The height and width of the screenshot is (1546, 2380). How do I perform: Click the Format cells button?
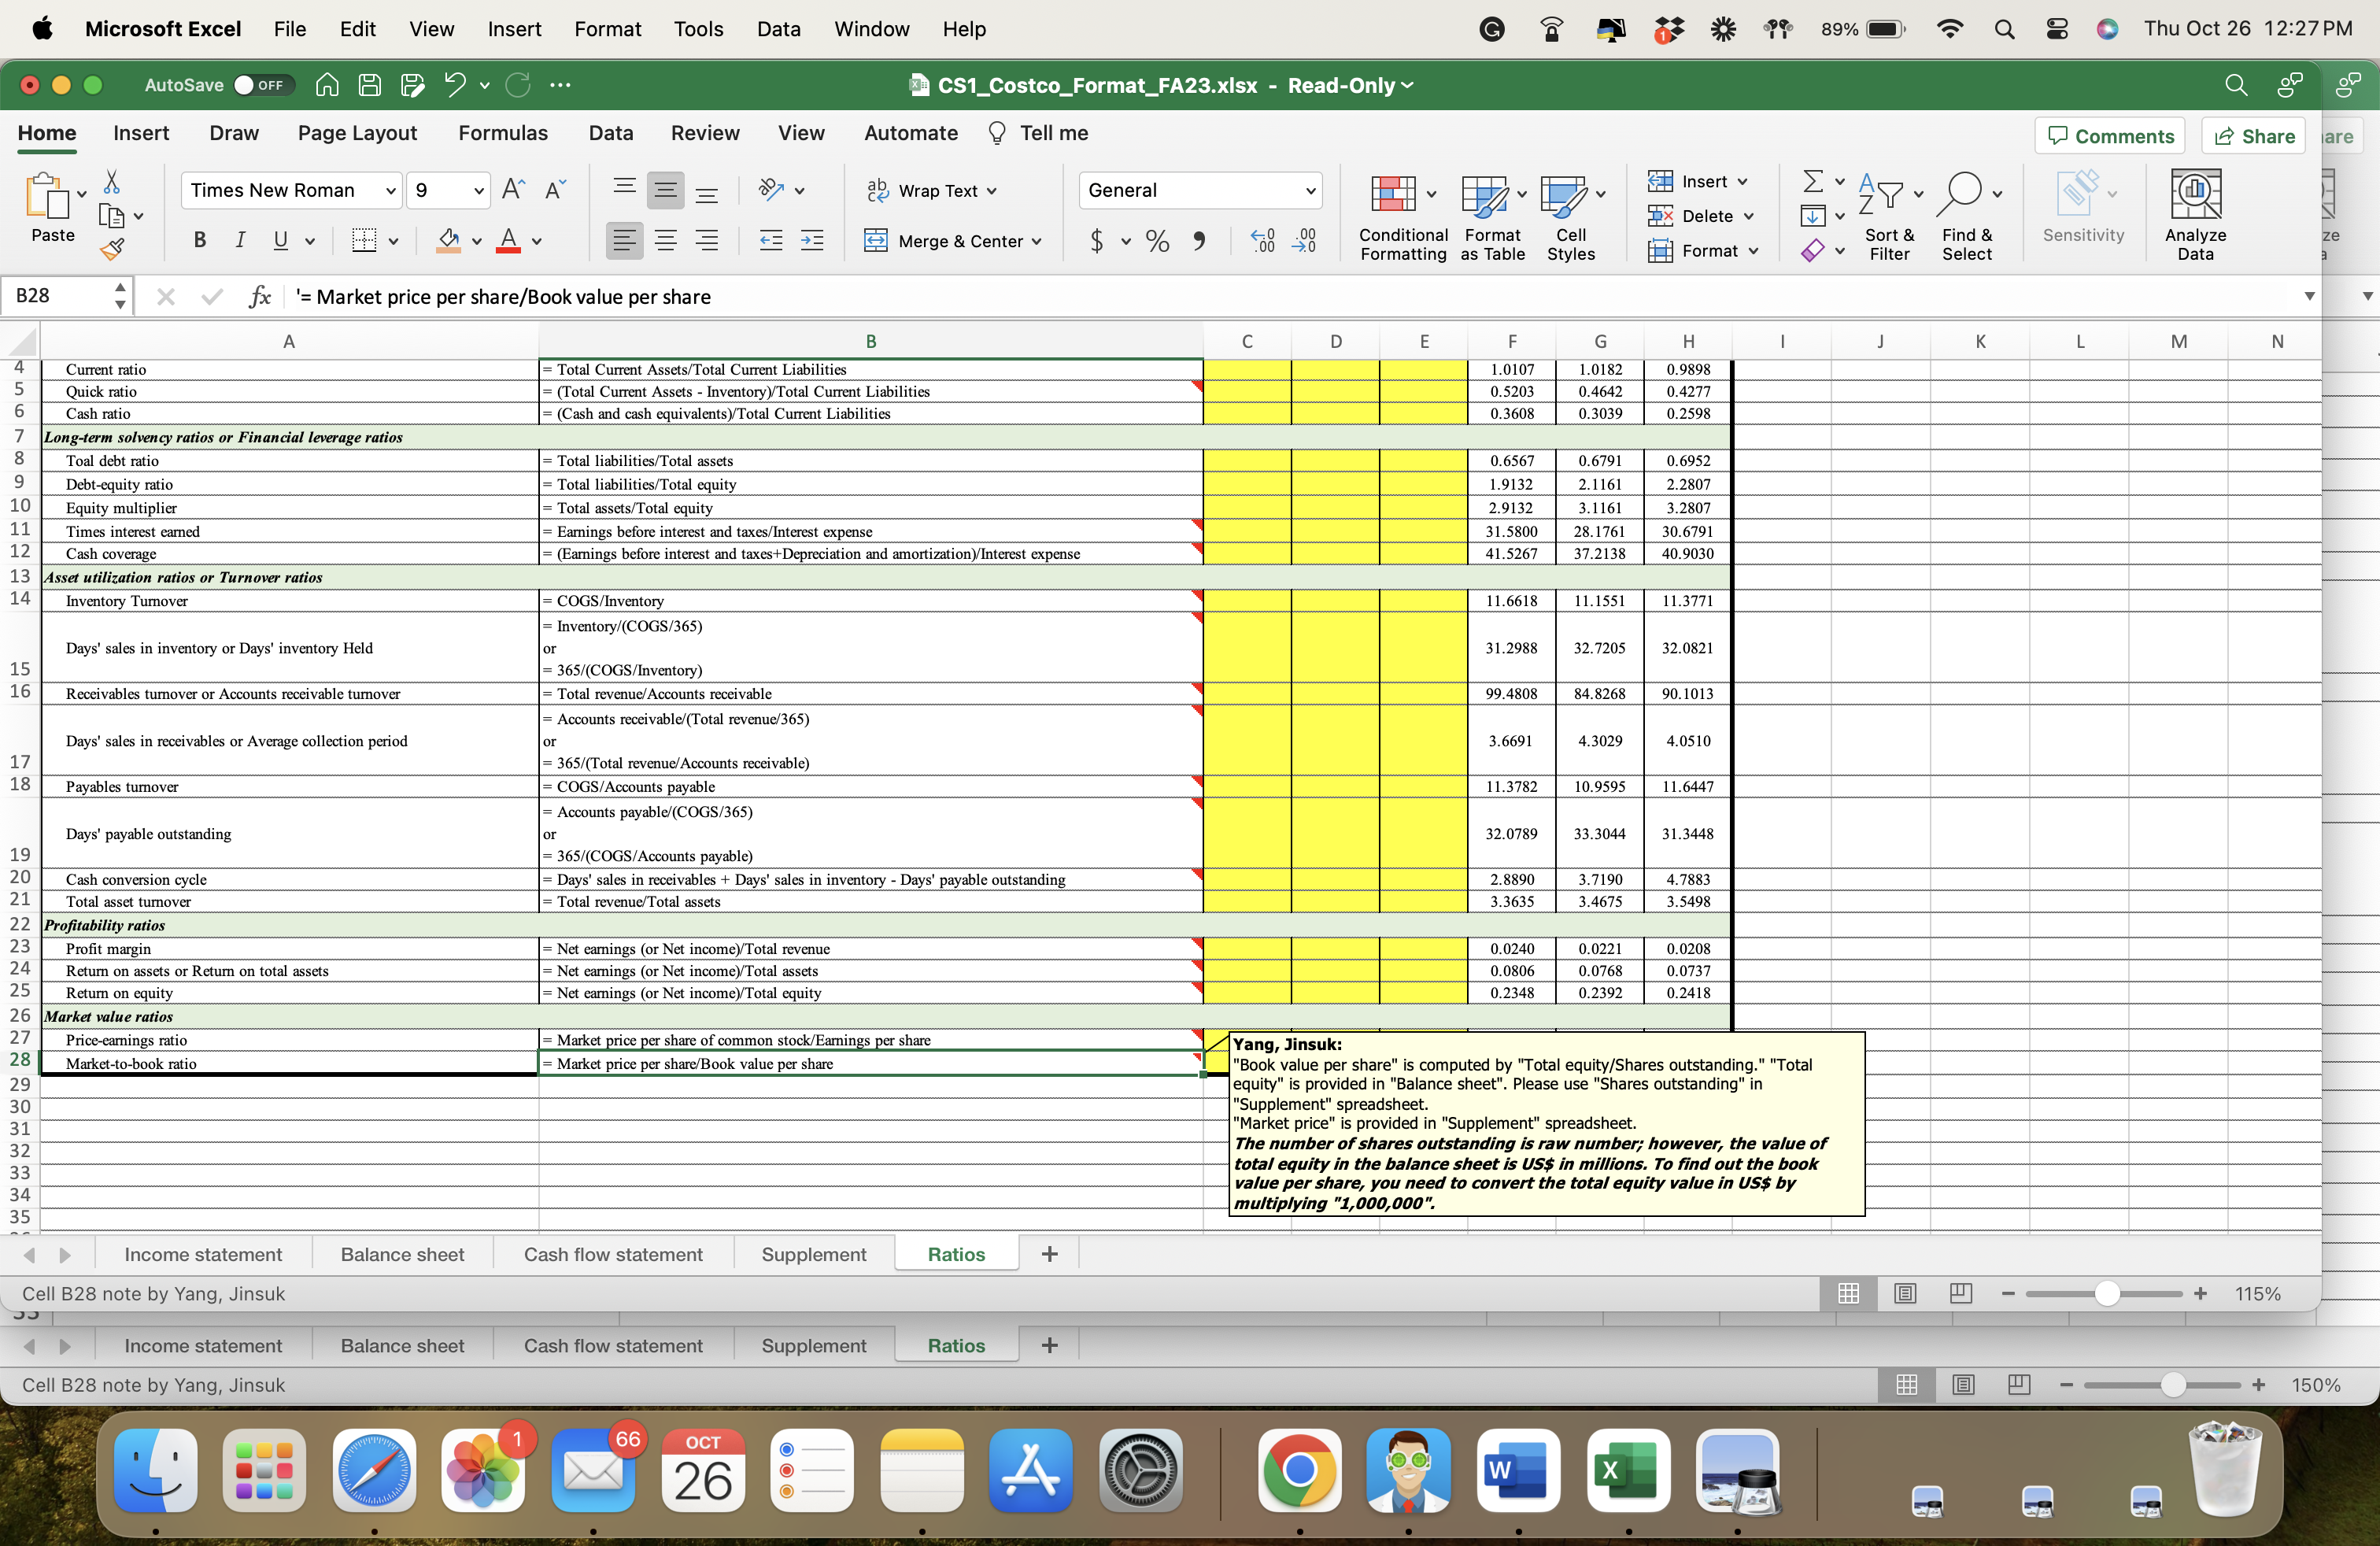click(1702, 251)
